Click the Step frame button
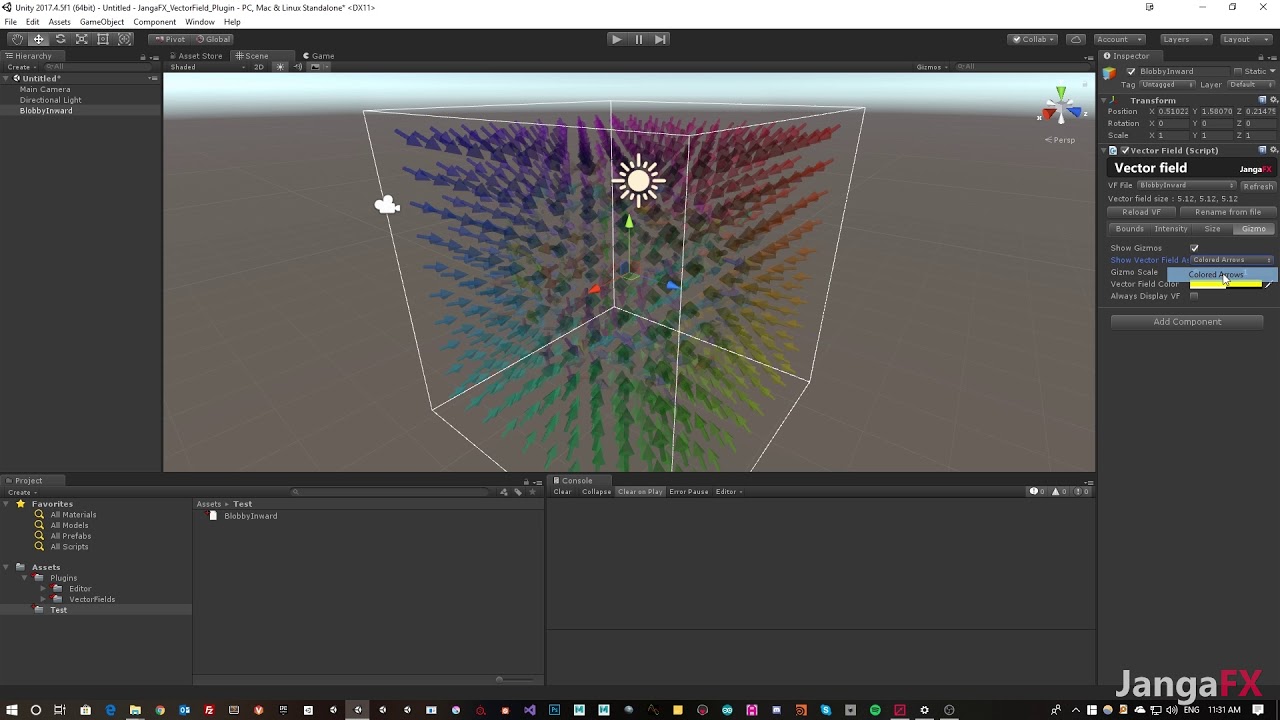The image size is (1280, 720). pyautogui.click(x=660, y=39)
